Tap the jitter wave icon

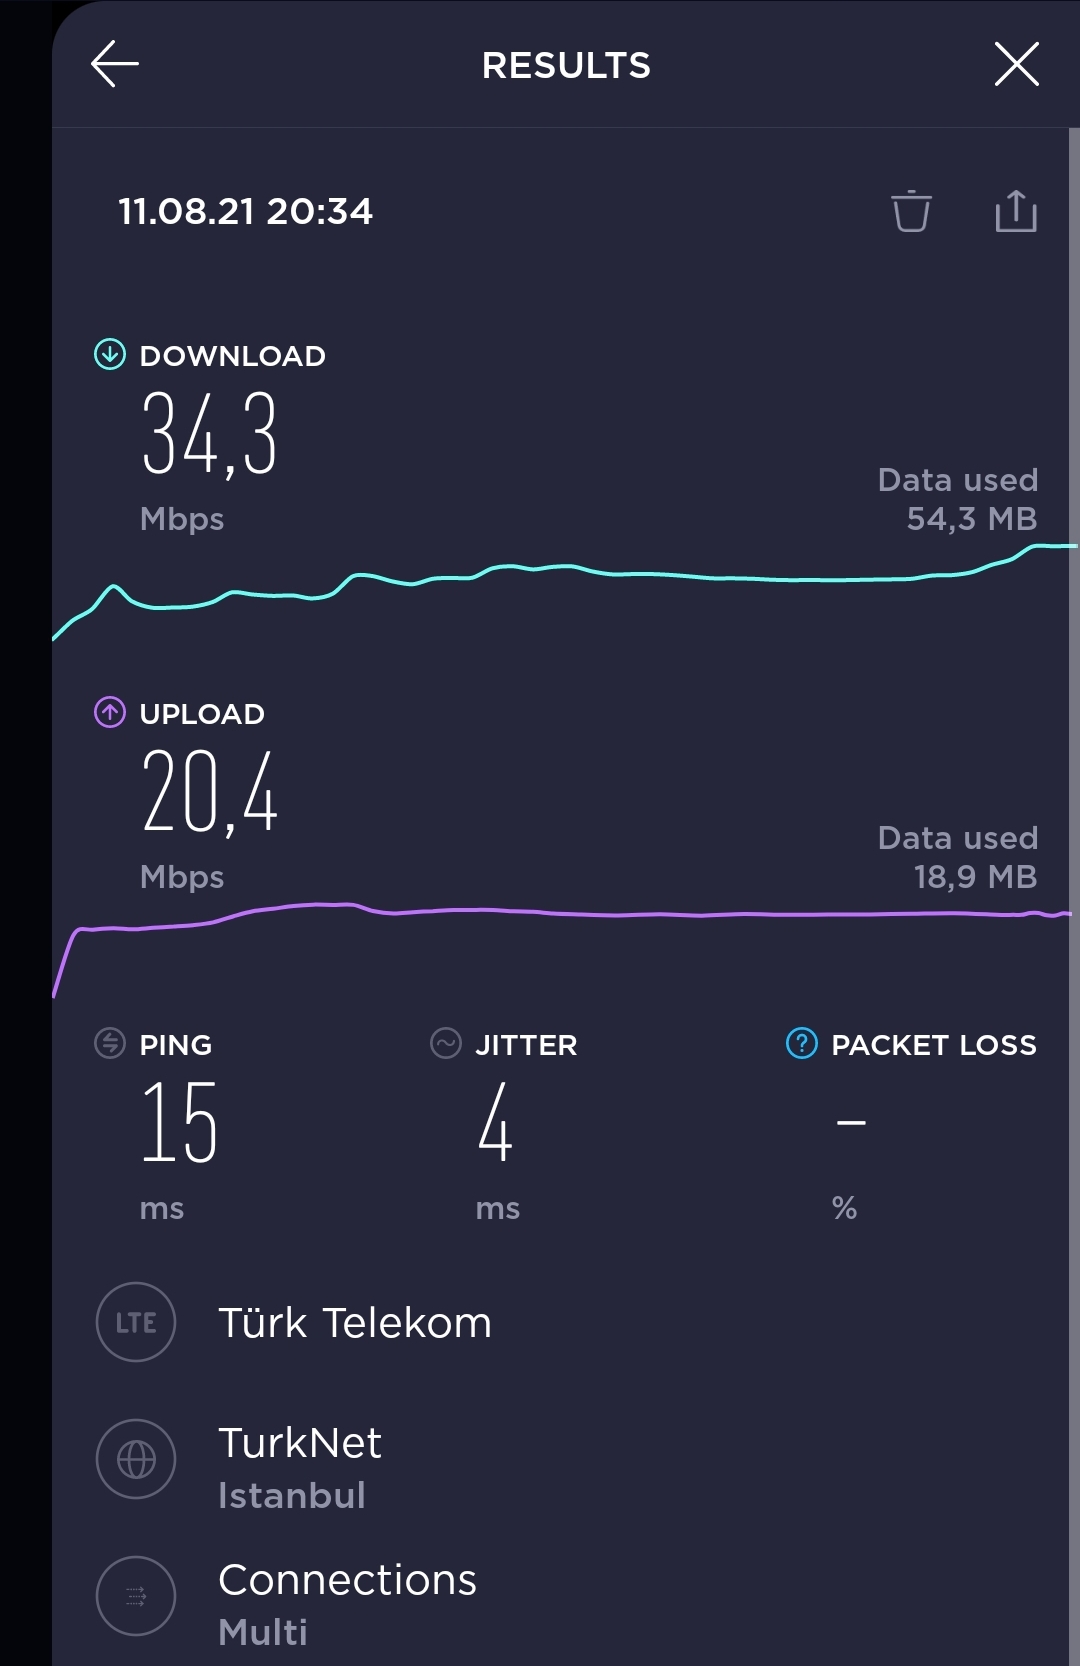[x=446, y=1043]
